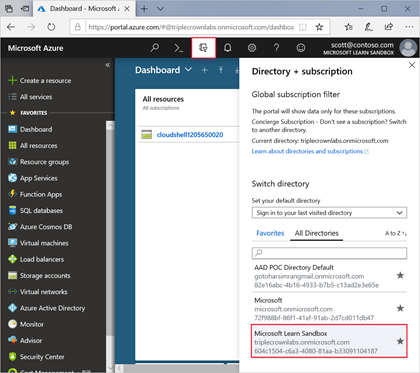The image size is (420, 373).
Task: Open the portal search magnifier icon
Action: (154, 48)
